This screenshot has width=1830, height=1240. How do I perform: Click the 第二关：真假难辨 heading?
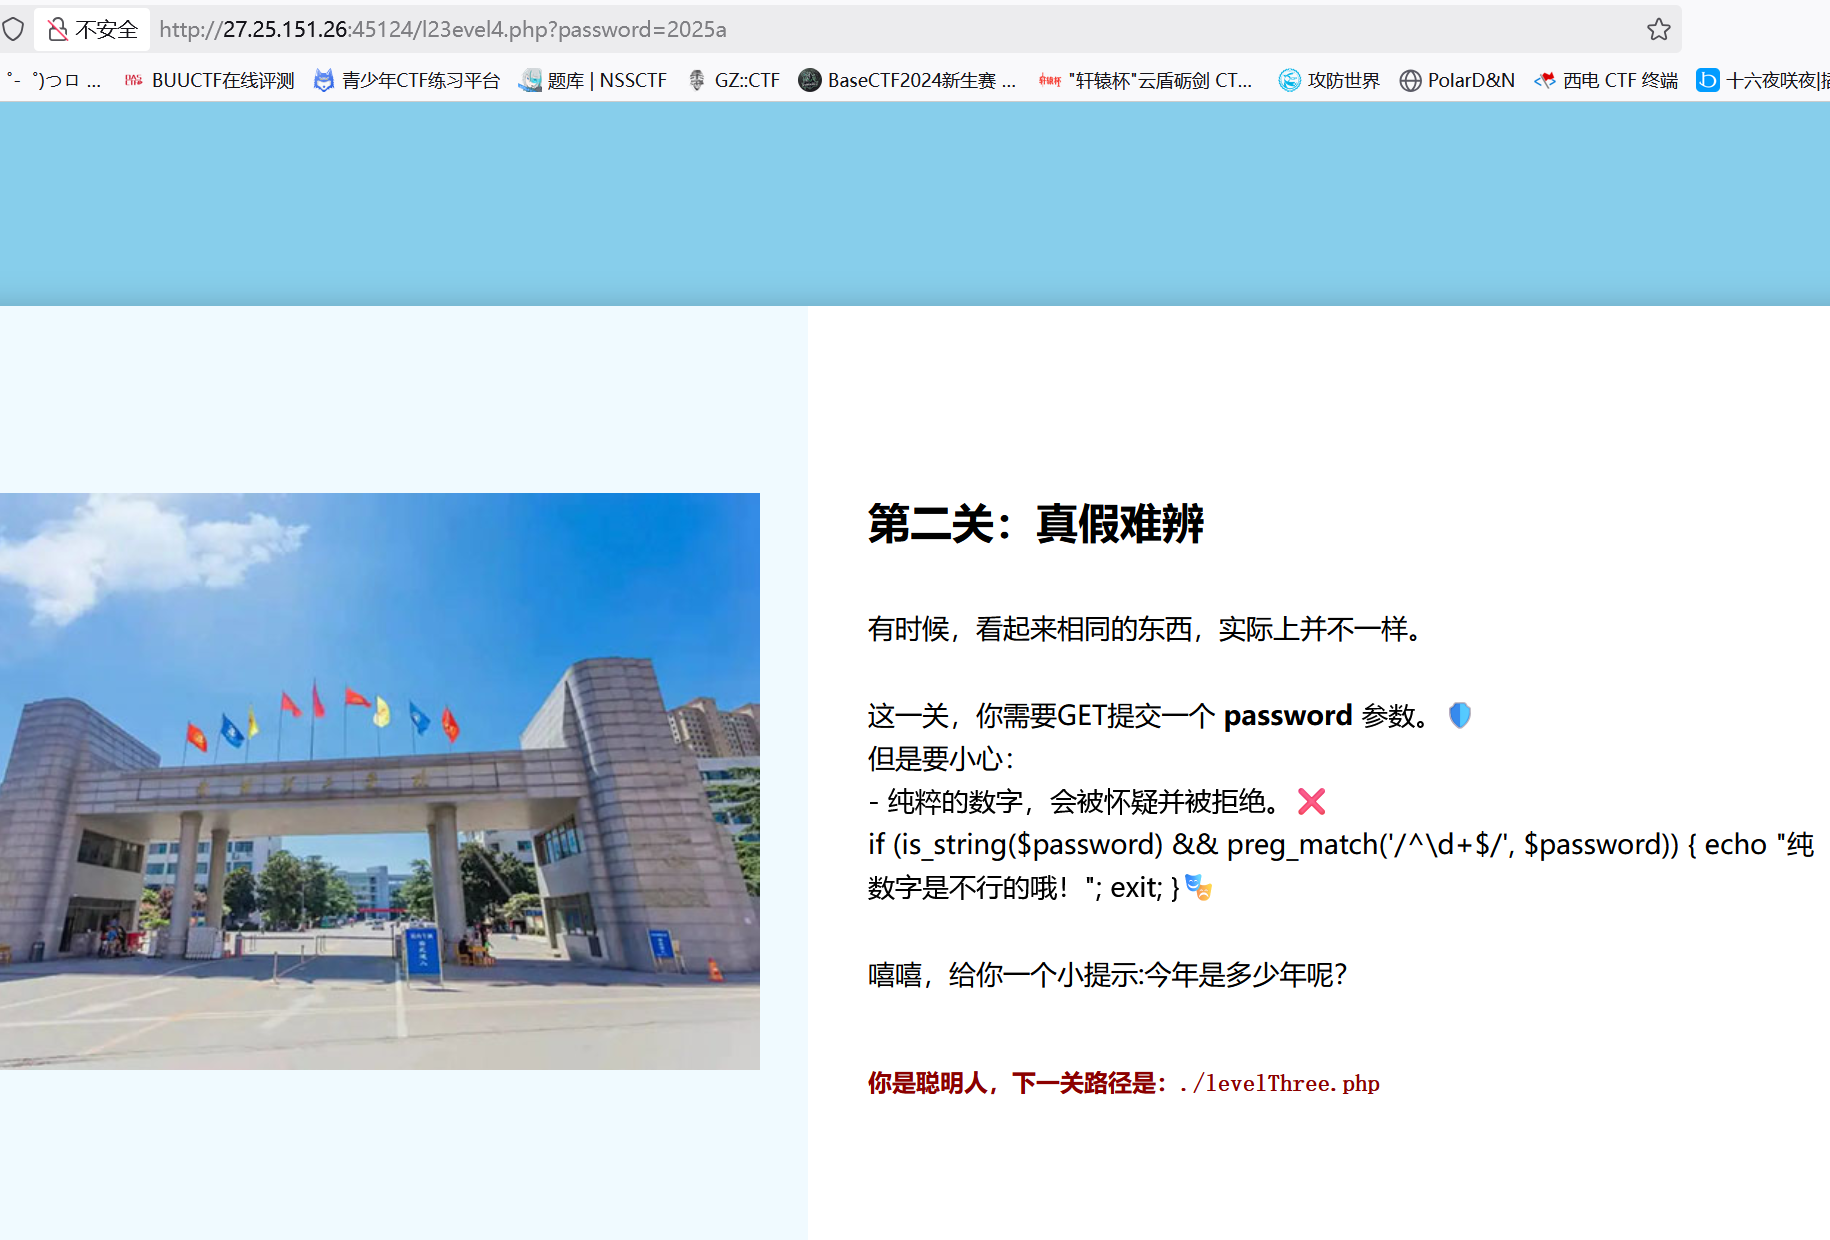coord(1036,524)
